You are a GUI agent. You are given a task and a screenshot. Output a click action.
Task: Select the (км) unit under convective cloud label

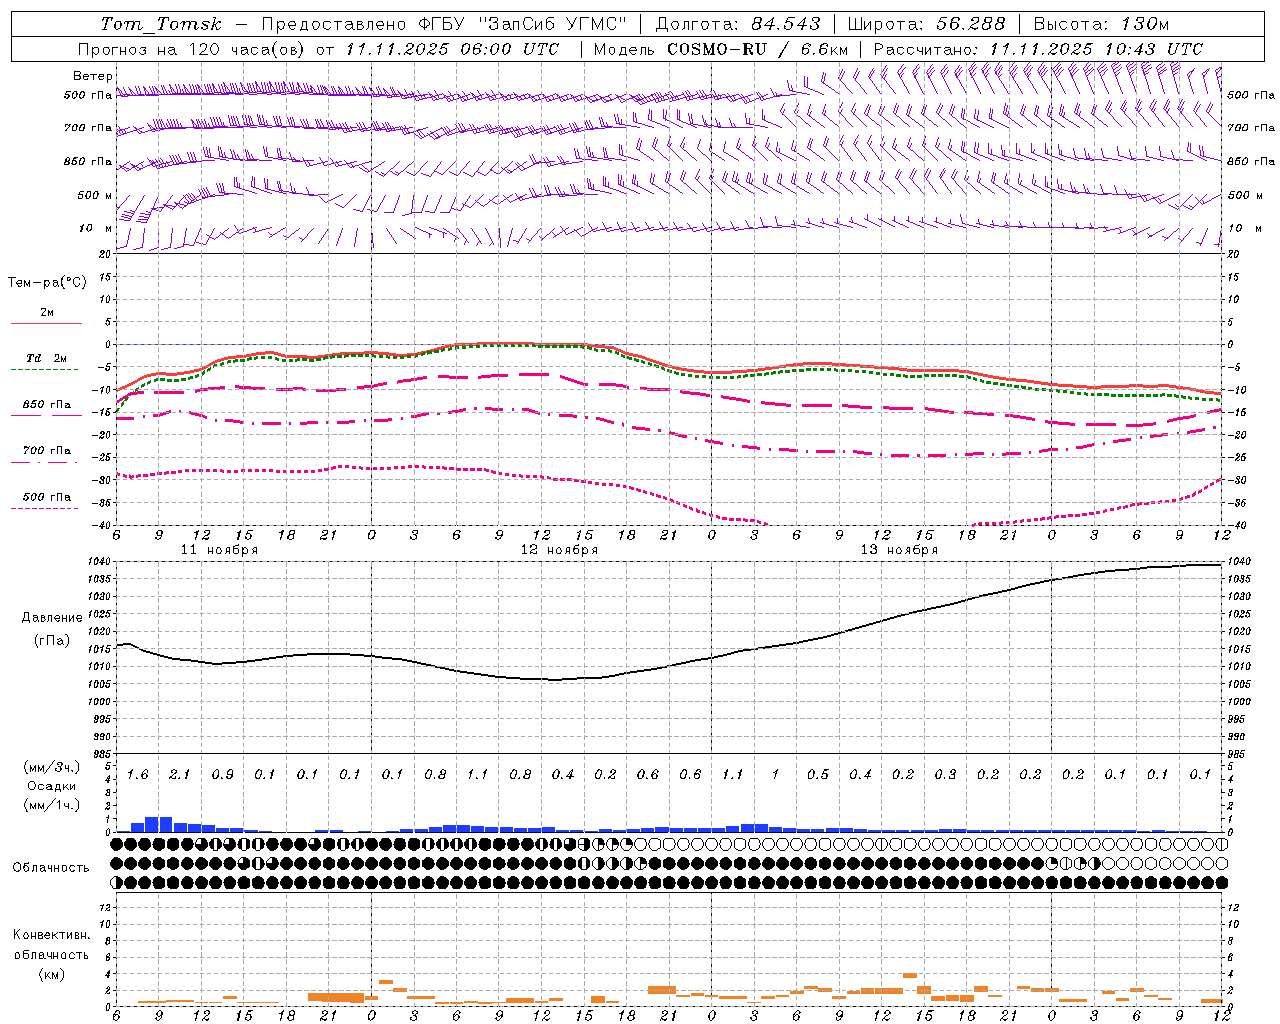tap(51, 975)
